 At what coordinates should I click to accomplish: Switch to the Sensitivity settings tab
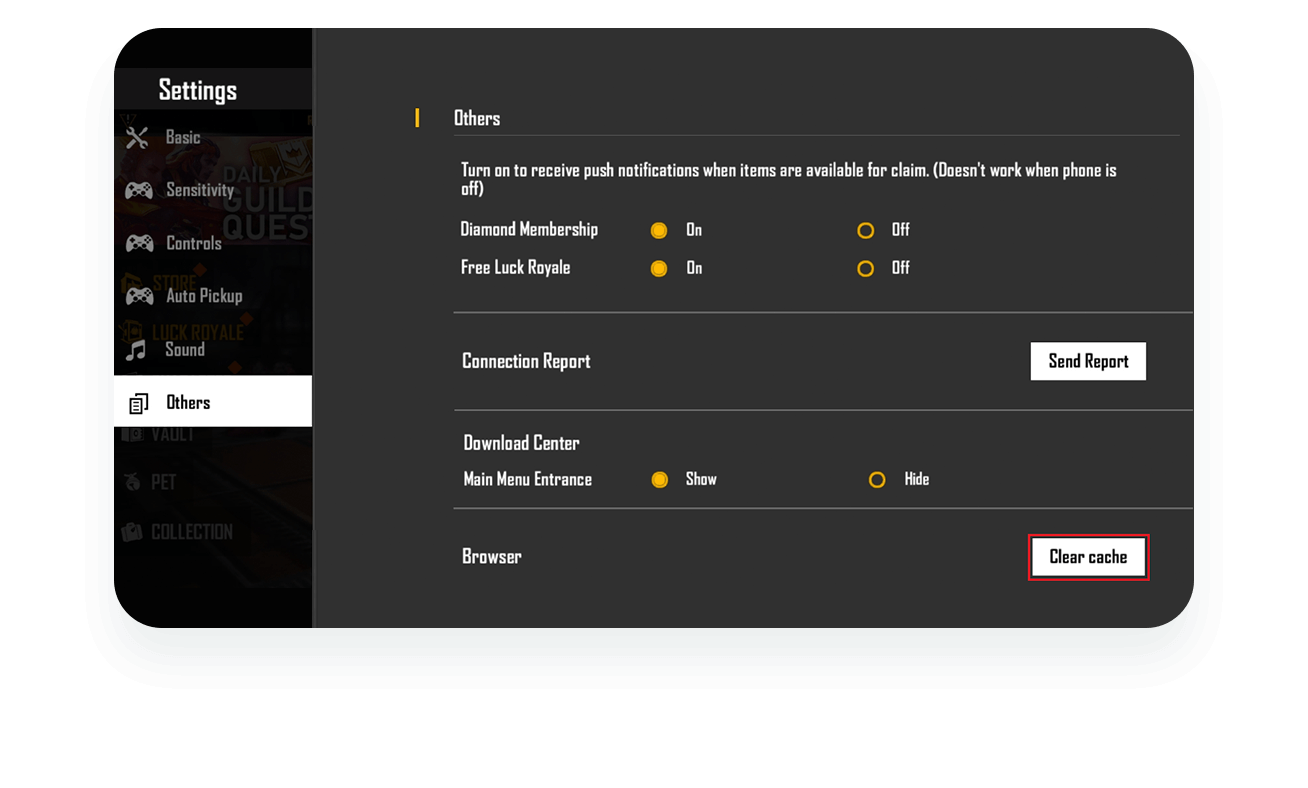click(199, 190)
